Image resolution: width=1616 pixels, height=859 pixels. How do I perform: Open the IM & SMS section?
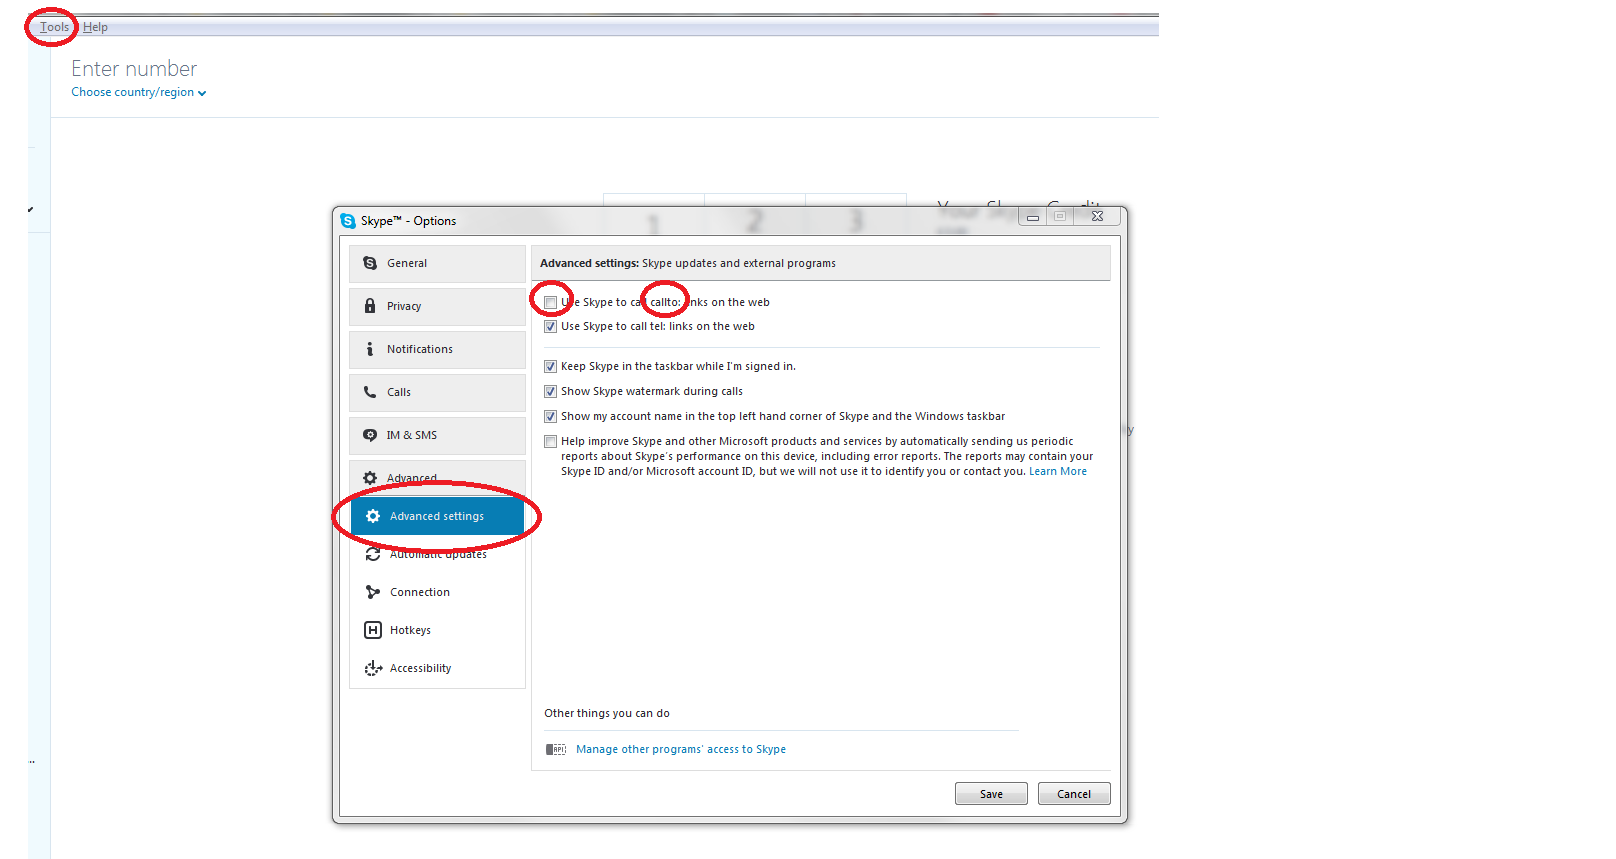click(x=437, y=435)
